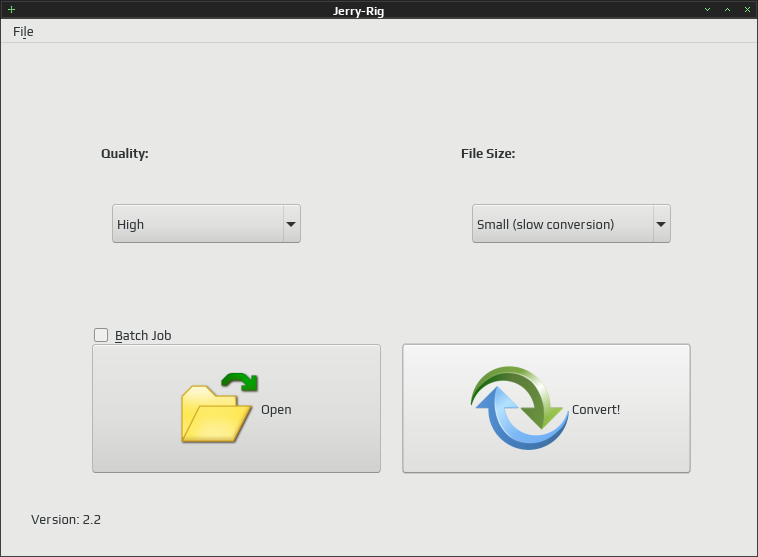
Task: Click the green plus icon in title bar
Action: click(x=12, y=9)
